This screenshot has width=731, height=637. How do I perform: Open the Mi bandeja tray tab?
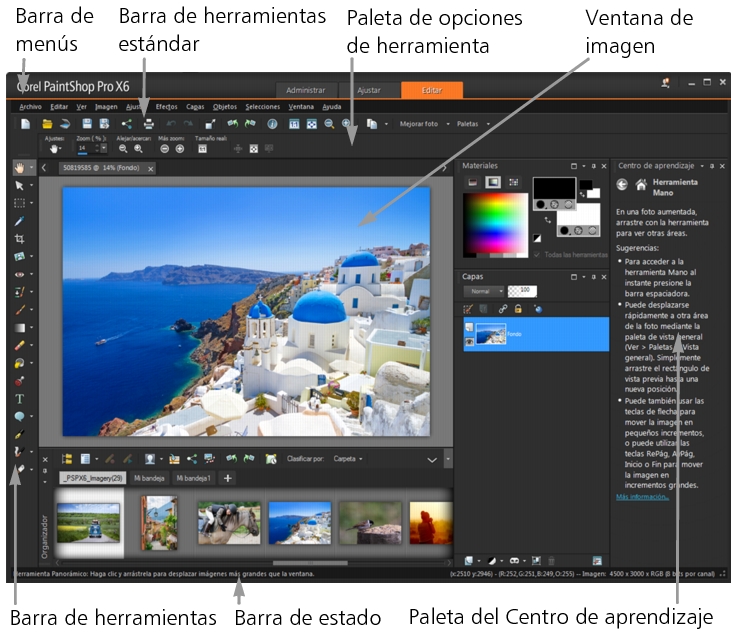pyautogui.click(x=153, y=479)
